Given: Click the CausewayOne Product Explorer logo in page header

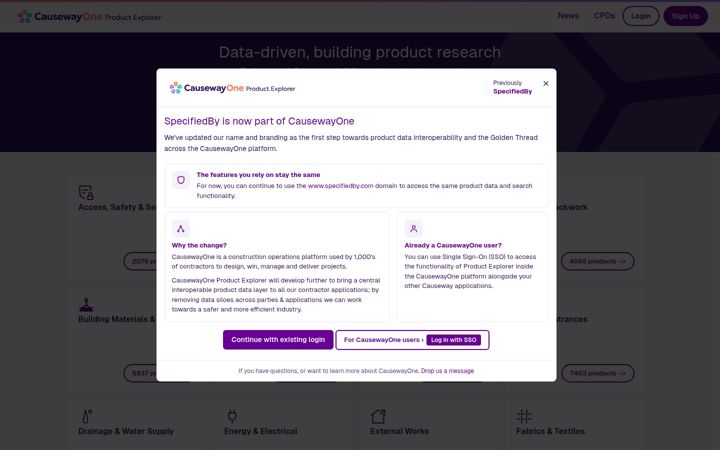Looking at the screenshot, I should [90, 17].
